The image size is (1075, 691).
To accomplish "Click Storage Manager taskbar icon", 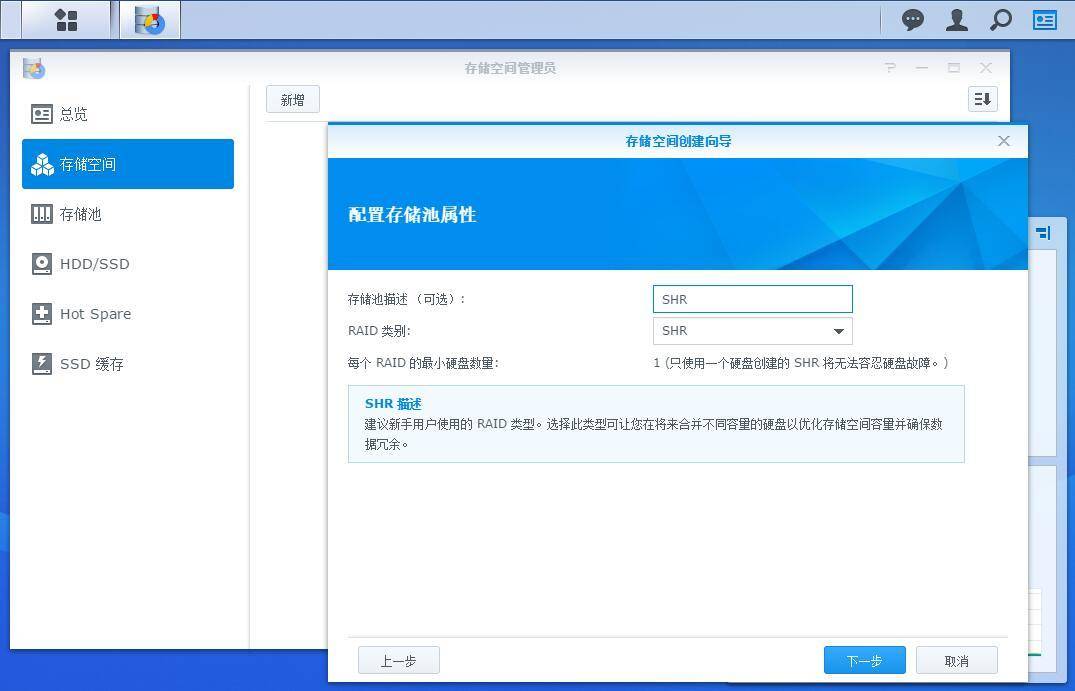I will coord(150,20).
